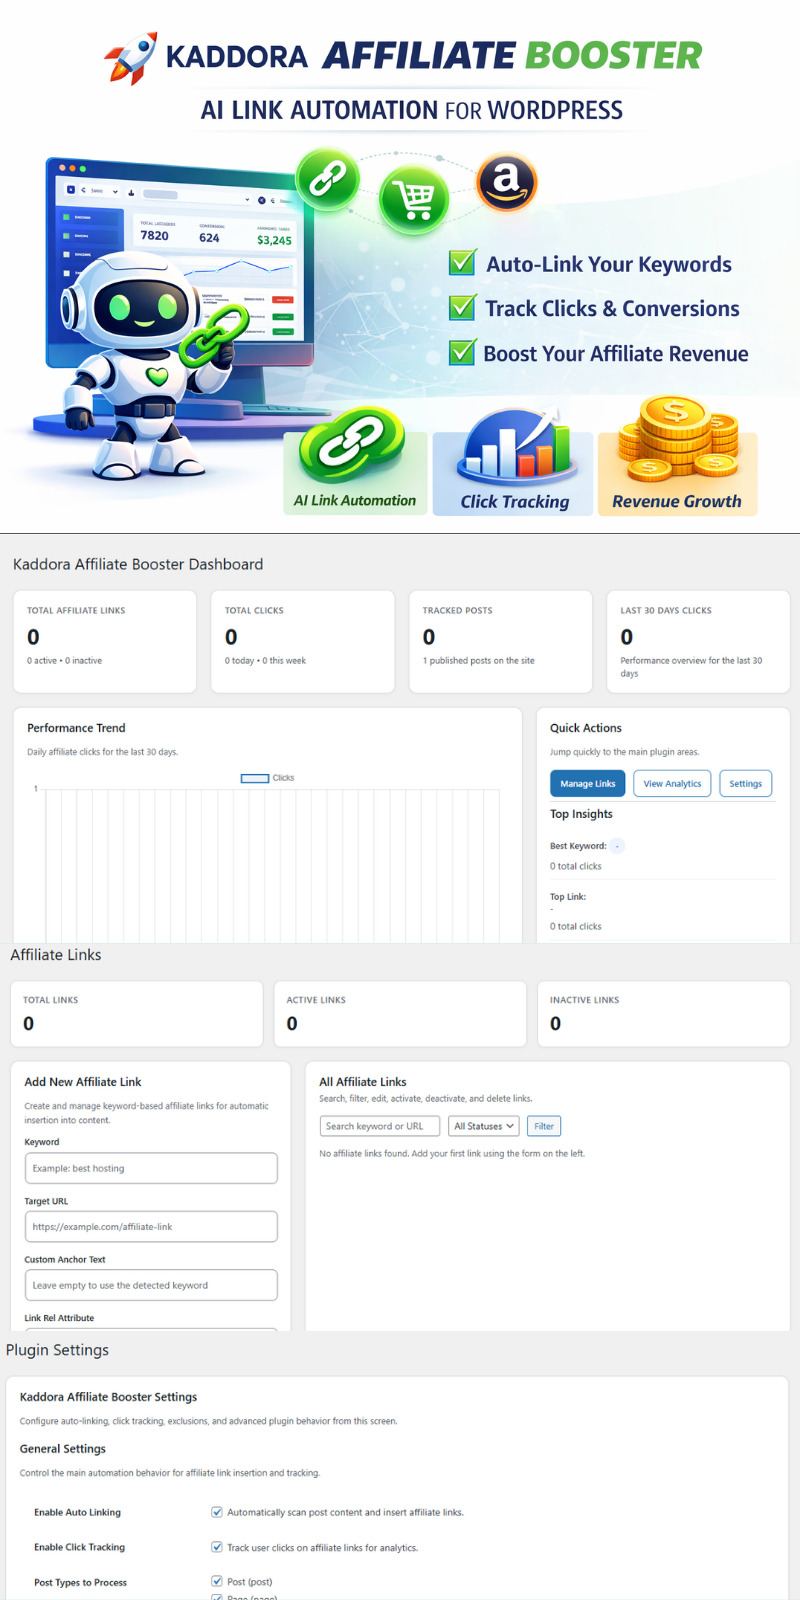Click the Top Link label

tap(568, 897)
